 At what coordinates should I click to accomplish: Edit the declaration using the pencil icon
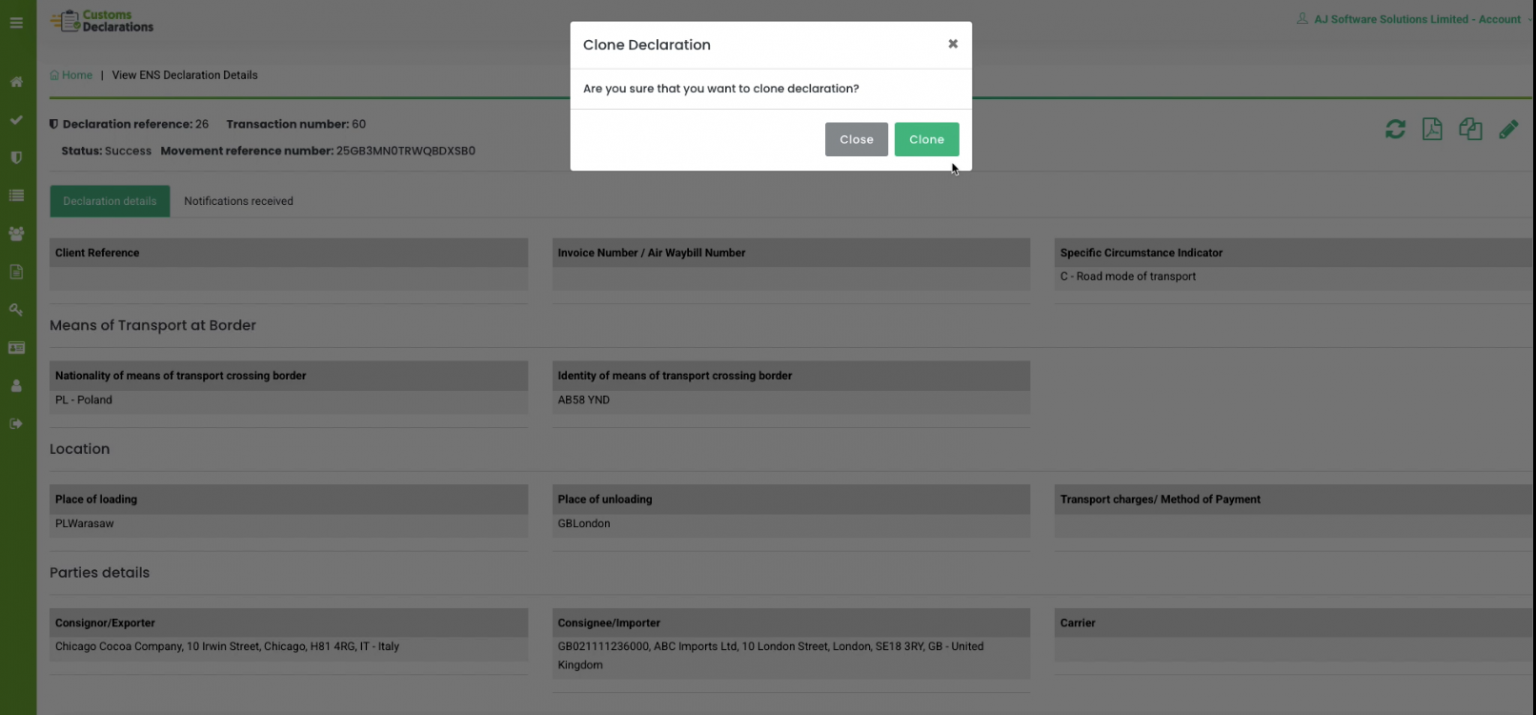pyautogui.click(x=1509, y=129)
